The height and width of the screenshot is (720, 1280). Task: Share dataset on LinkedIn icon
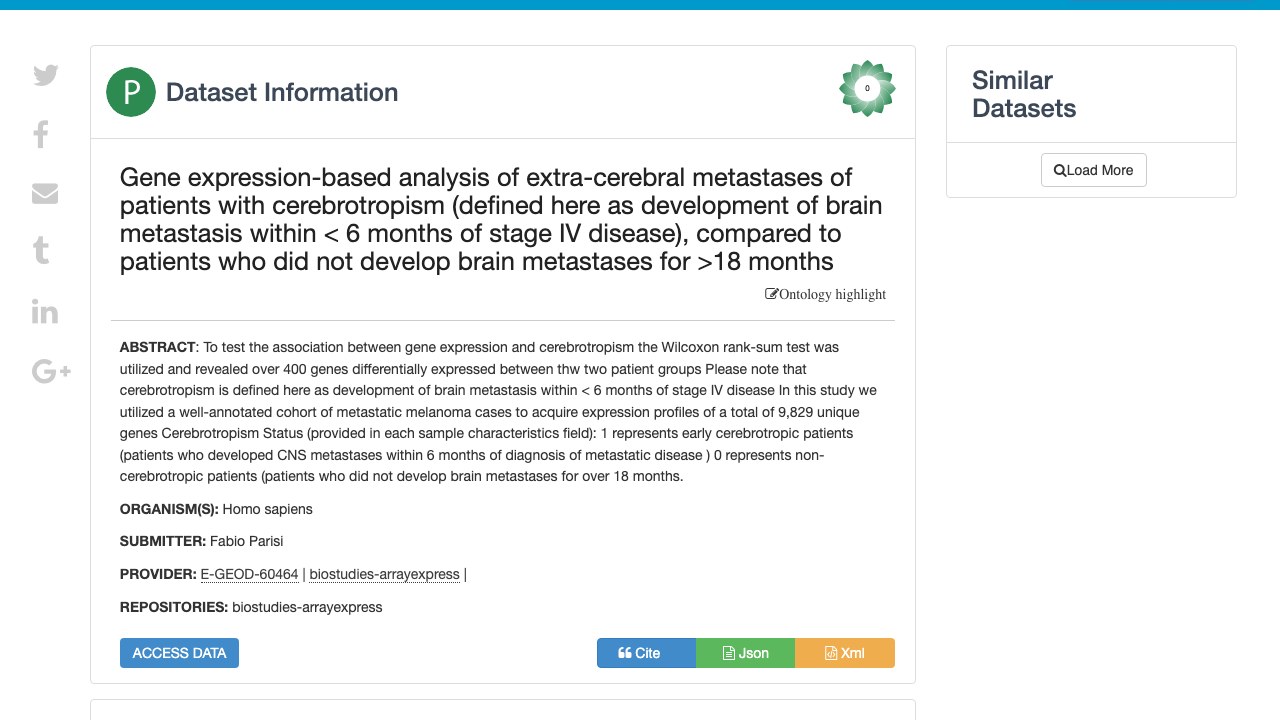pos(45,311)
